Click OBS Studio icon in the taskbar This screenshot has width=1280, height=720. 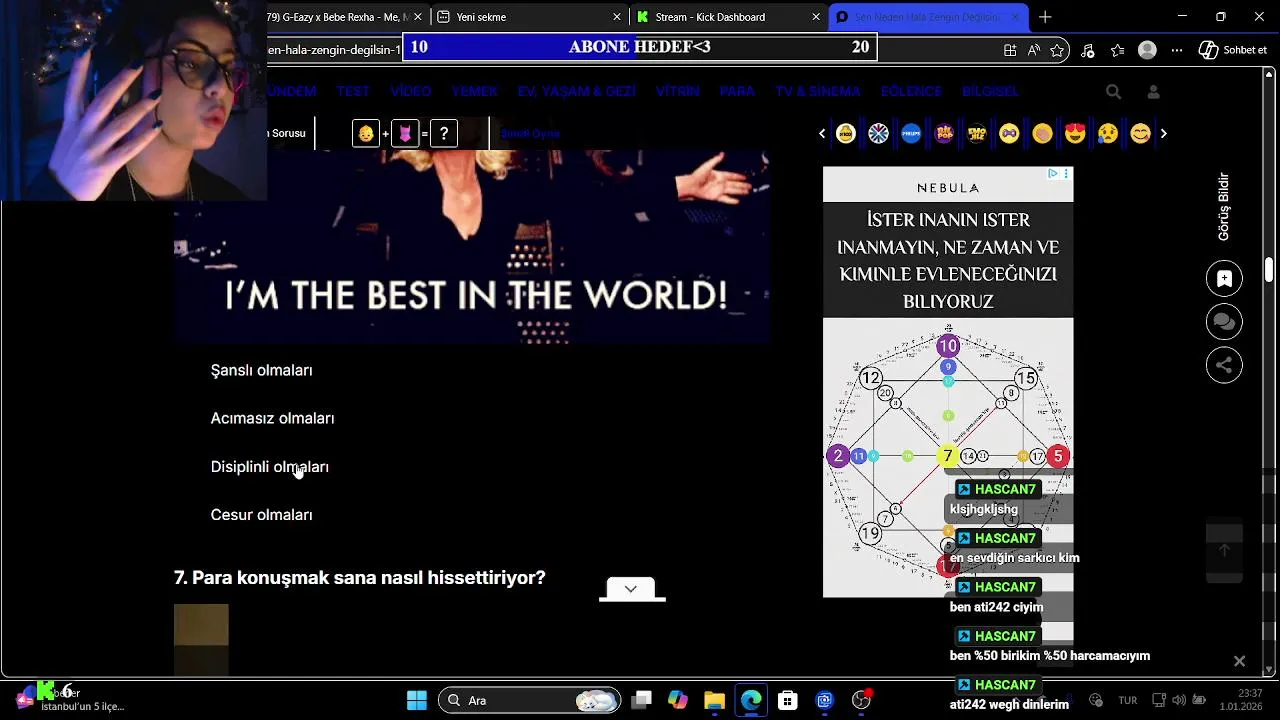point(861,700)
